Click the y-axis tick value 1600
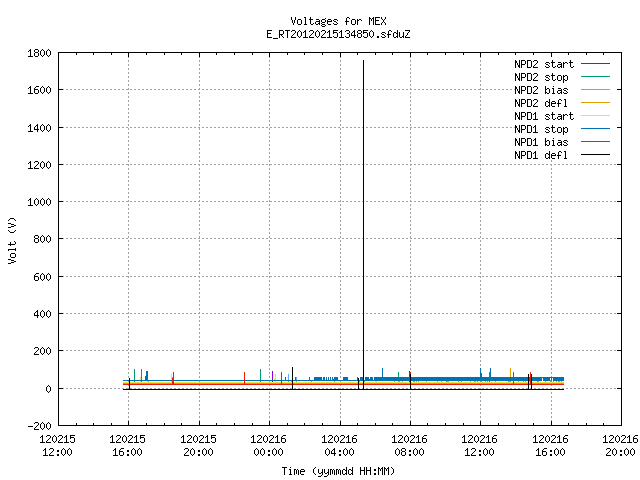This screenshot has width=640, height=480. [x=39, y=90]
